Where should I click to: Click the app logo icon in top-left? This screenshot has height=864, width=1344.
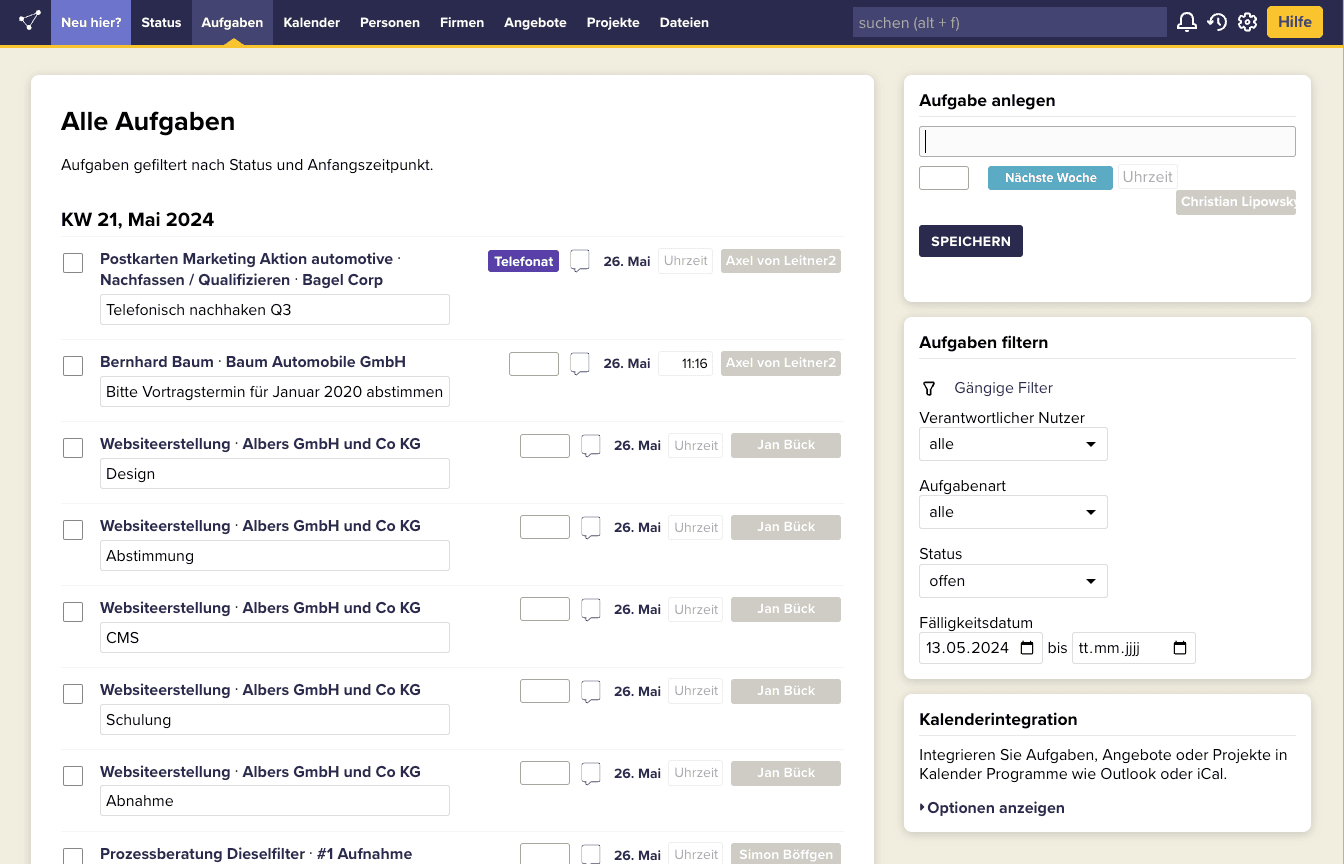[x=30, y=21]
